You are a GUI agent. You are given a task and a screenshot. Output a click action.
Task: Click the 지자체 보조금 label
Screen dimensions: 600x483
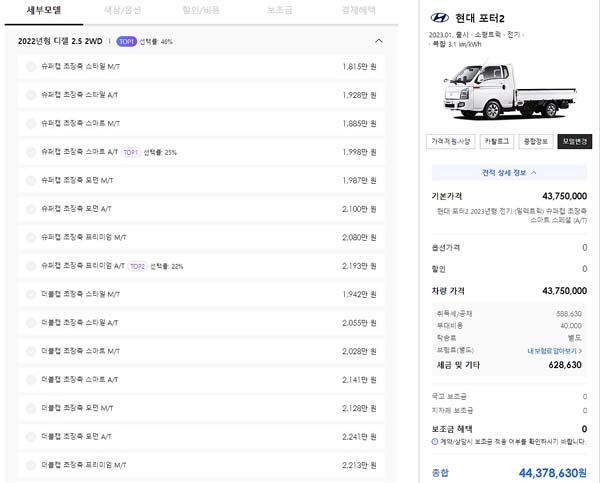click(452, 411)
